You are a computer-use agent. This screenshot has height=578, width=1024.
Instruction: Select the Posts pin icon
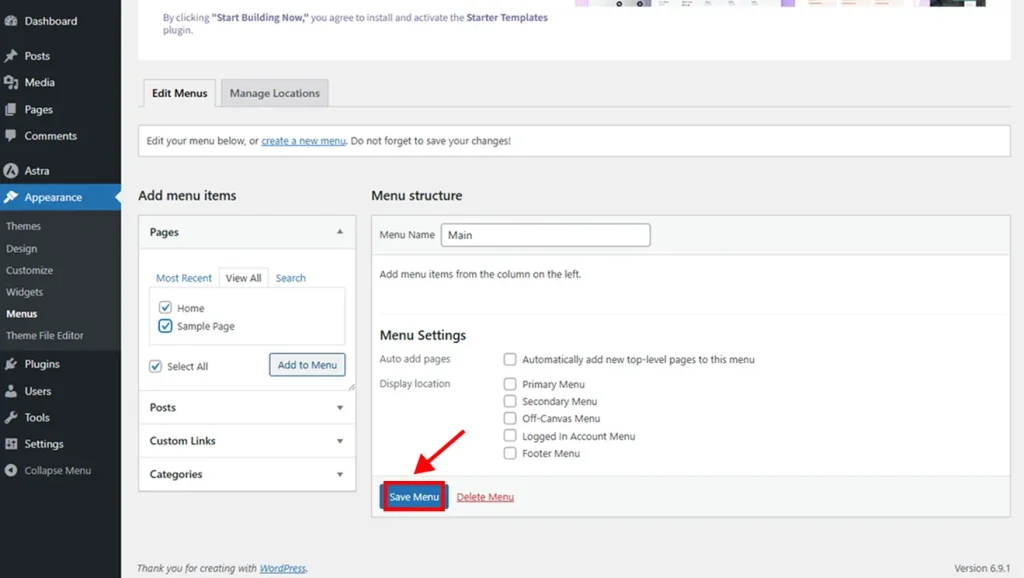(x=12, y=56)
